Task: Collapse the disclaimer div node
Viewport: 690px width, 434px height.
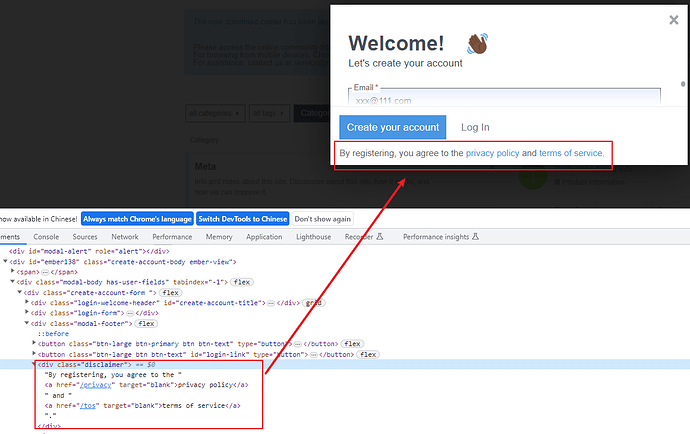Action: click(x=34, y=364)
